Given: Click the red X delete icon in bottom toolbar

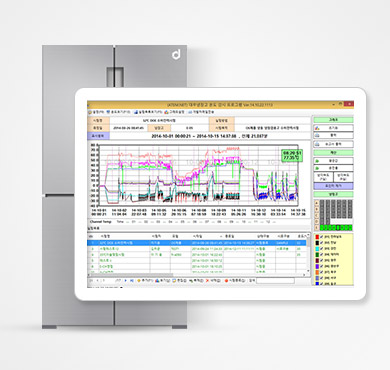Looking at the screenshot, I should (x=208, y=281).
